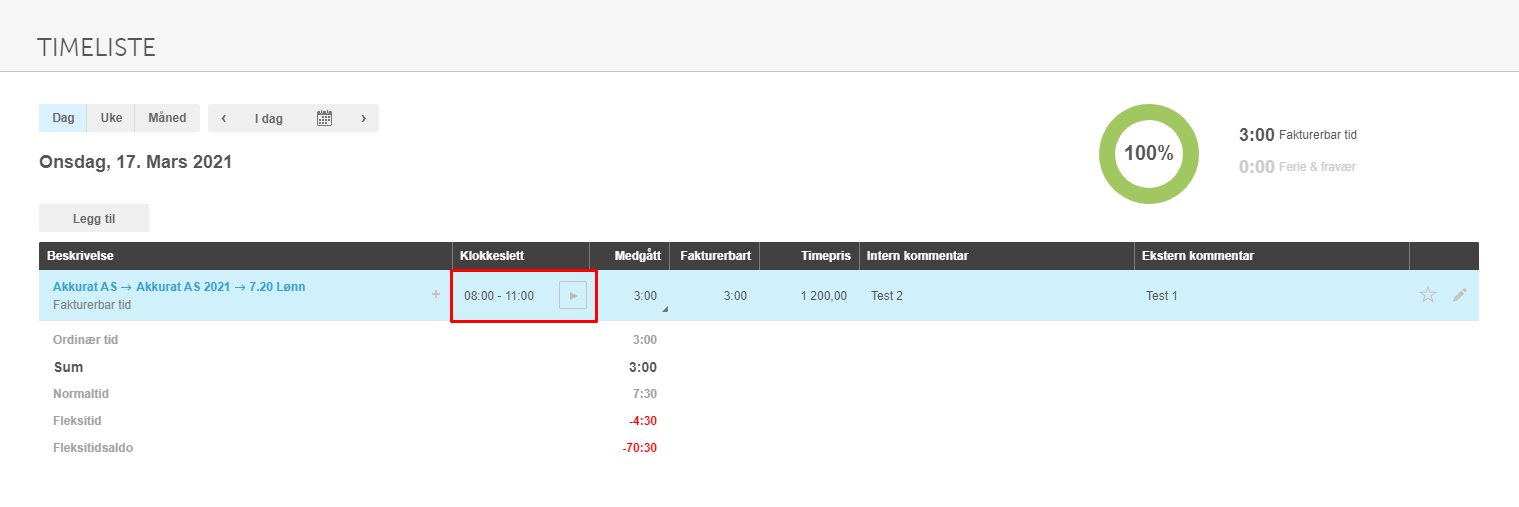The image size is (1519, 507).
Task: Expand the Medgått cell corner triangle
Action: 664,310
